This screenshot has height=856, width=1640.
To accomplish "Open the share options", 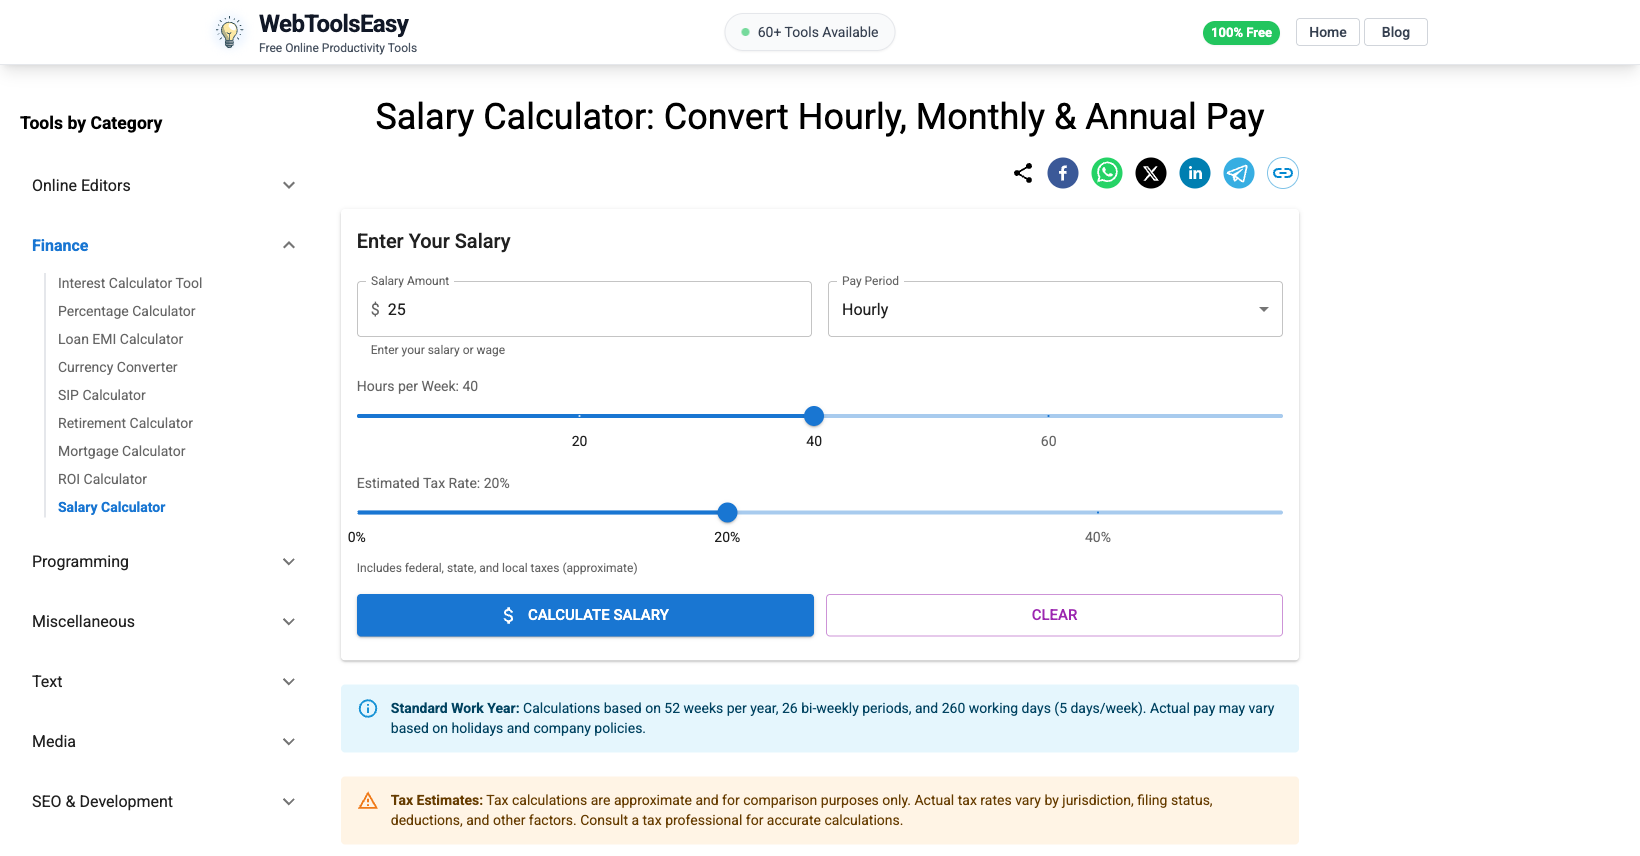I will (x=1022, y=173).
